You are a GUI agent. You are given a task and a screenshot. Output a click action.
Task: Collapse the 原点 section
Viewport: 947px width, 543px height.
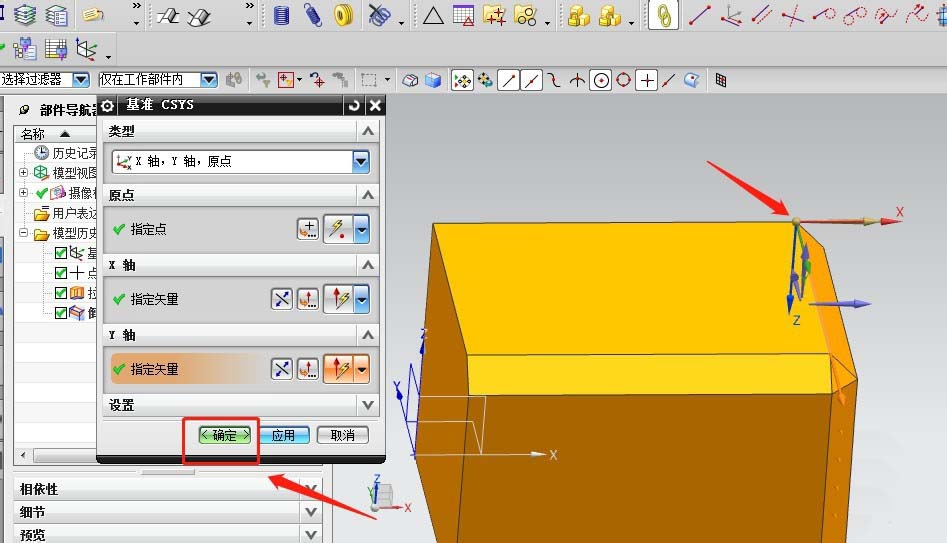point(368,195)
